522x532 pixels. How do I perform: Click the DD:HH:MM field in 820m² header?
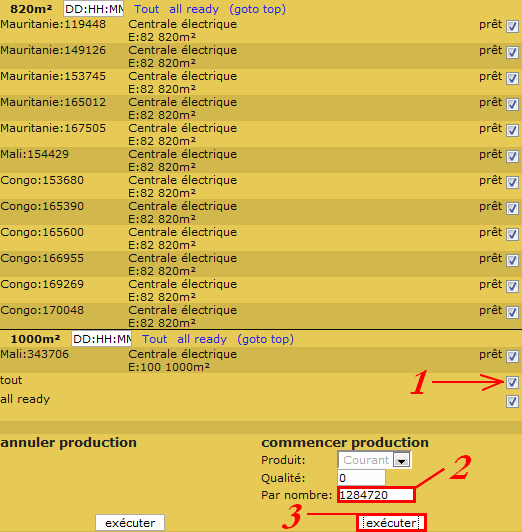(x=94, y=9)
